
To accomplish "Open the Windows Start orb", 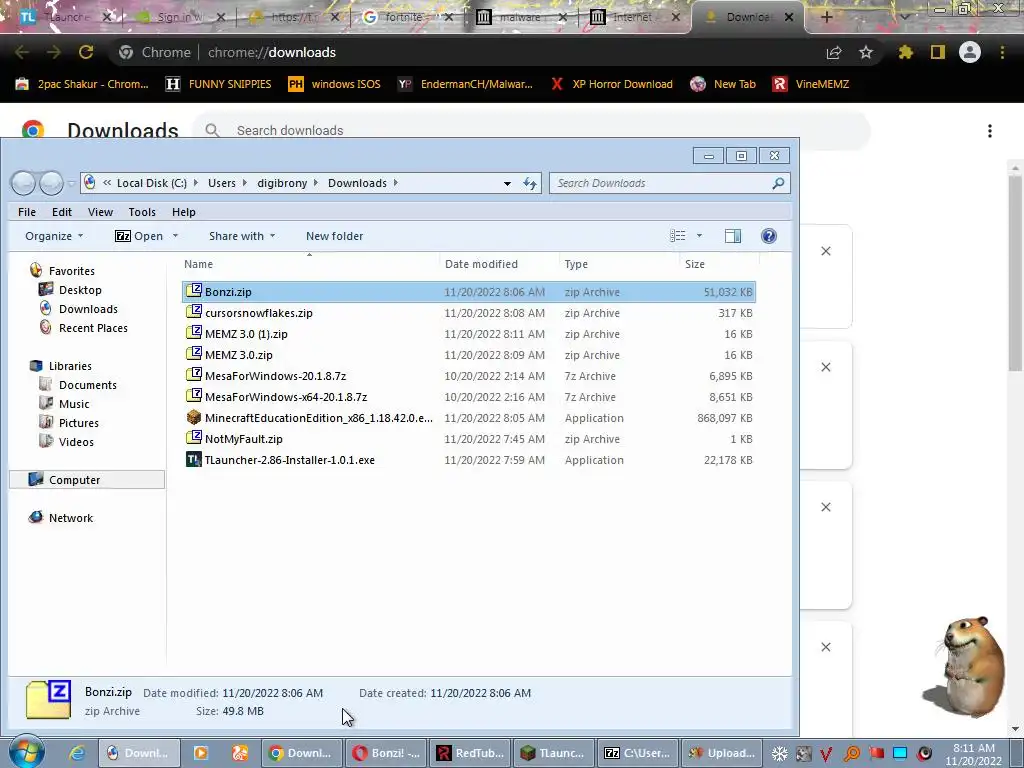I will [26, 752].
